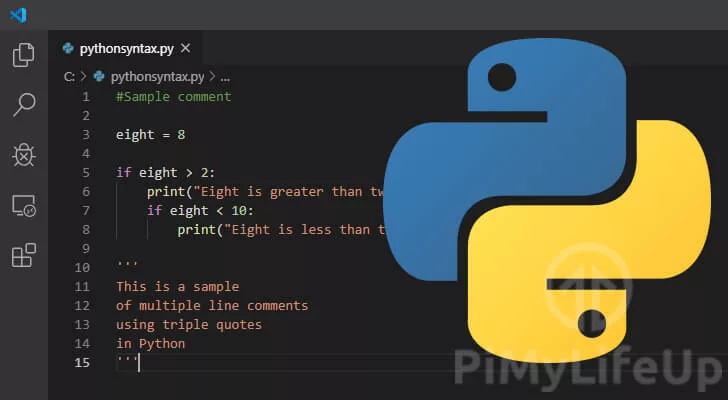Open the Run and Debug bug icon
The height and width of the screenshot is (400, 728).
click(x=23, y=154)
